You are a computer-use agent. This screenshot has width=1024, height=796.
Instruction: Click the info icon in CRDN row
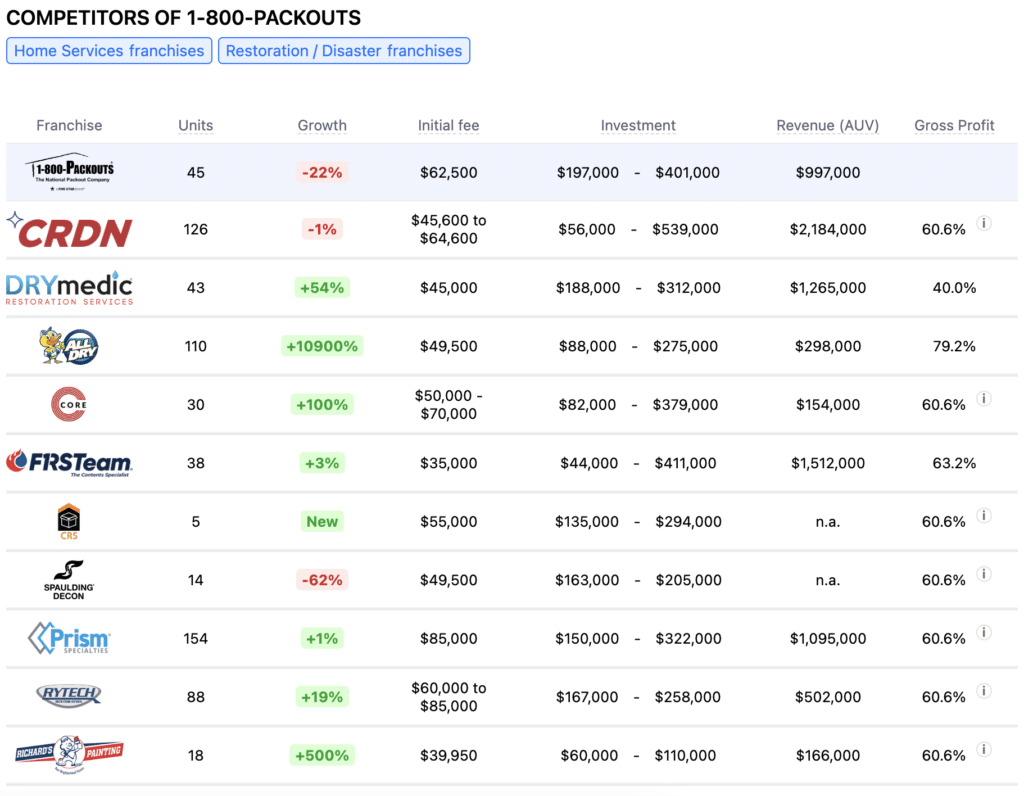(984, 223)
